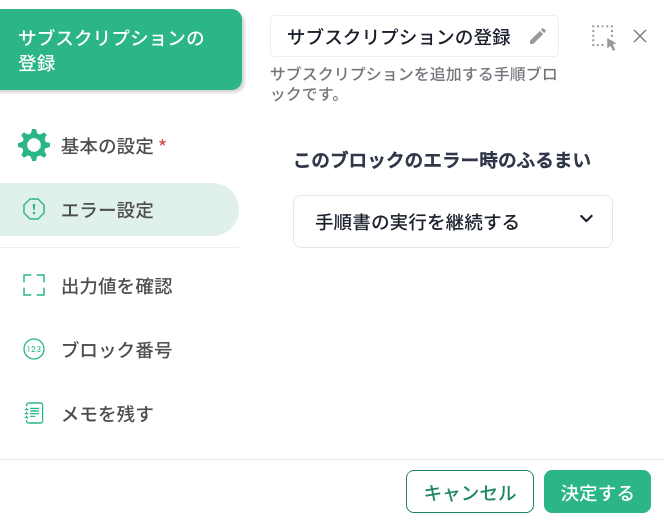Viewport: 664px width, 518px height.
Task: Click the exclamation hexagon icon for エラー設定
Action: click(x=34, y=209)
